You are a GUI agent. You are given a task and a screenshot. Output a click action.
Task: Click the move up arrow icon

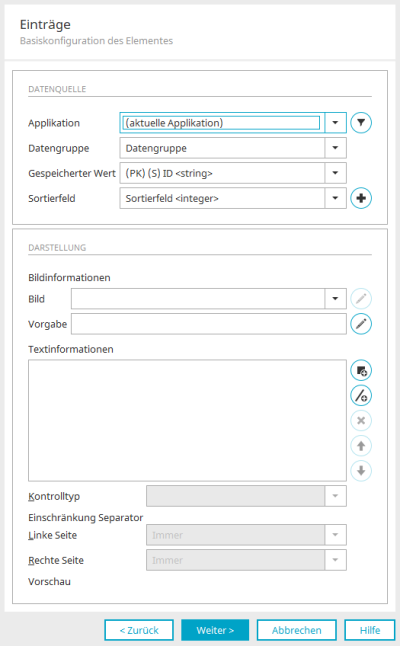361,446
